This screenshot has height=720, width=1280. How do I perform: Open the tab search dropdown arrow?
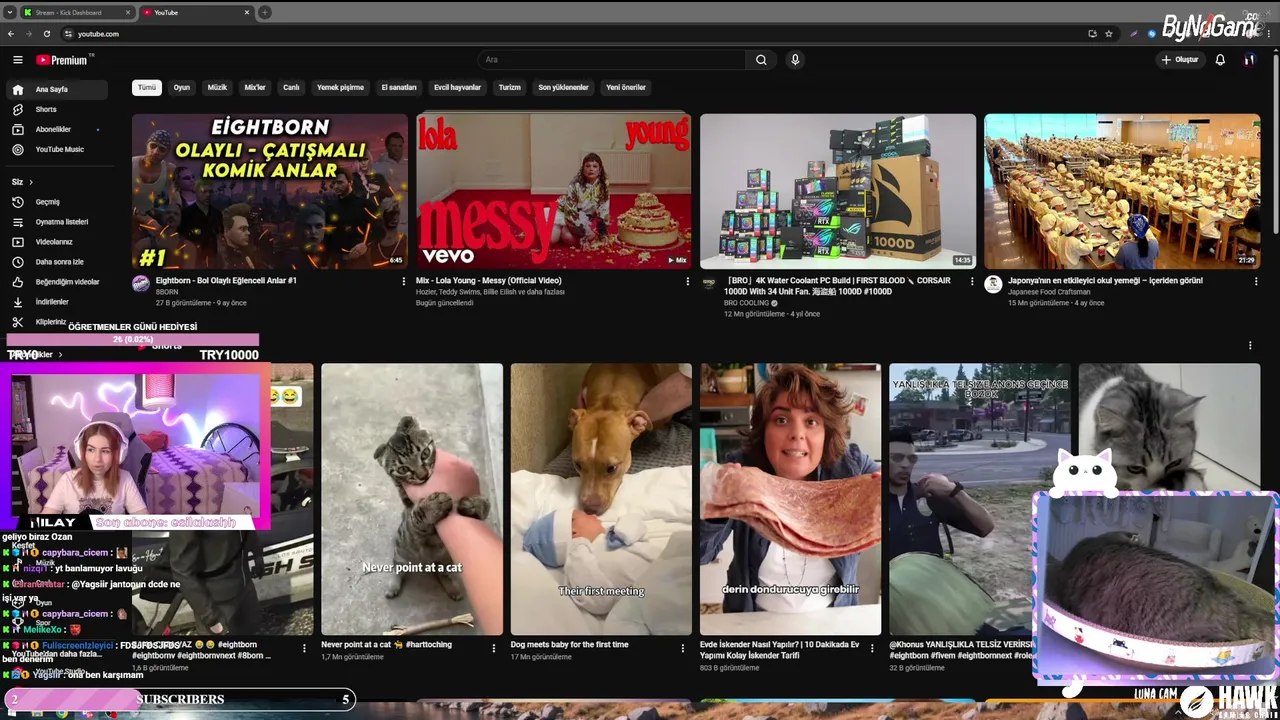click(10, 13)
